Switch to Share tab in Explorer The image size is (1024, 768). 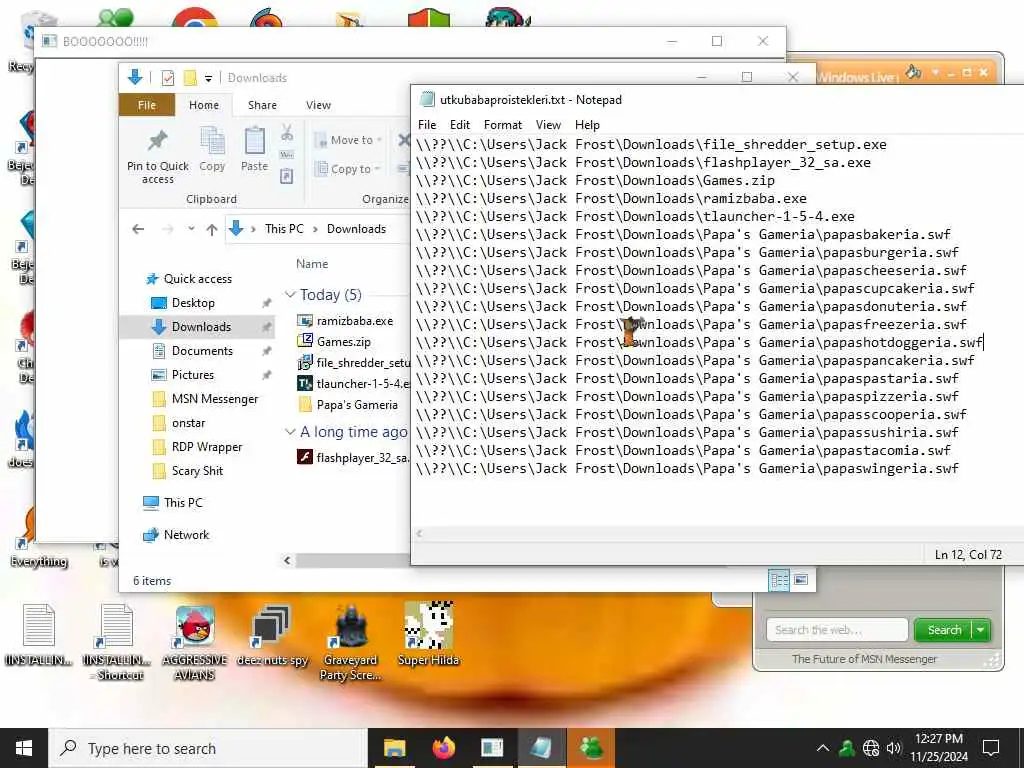coord(262,105)
